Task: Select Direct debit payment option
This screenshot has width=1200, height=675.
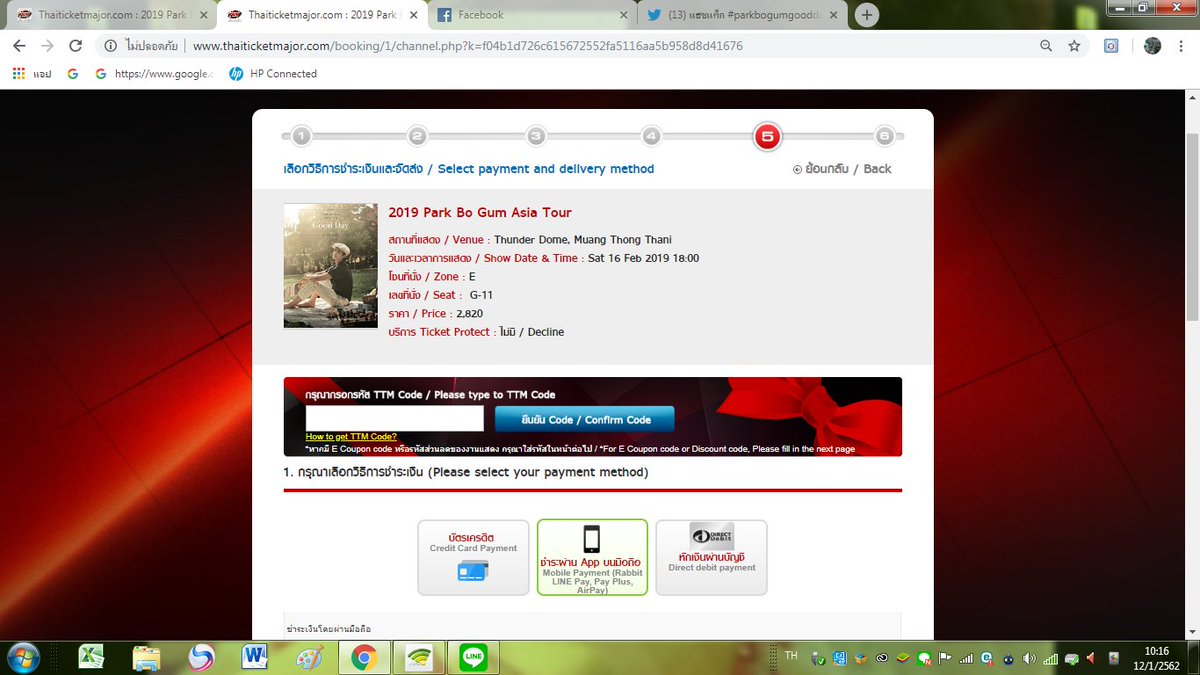Action: pos(711,557)
